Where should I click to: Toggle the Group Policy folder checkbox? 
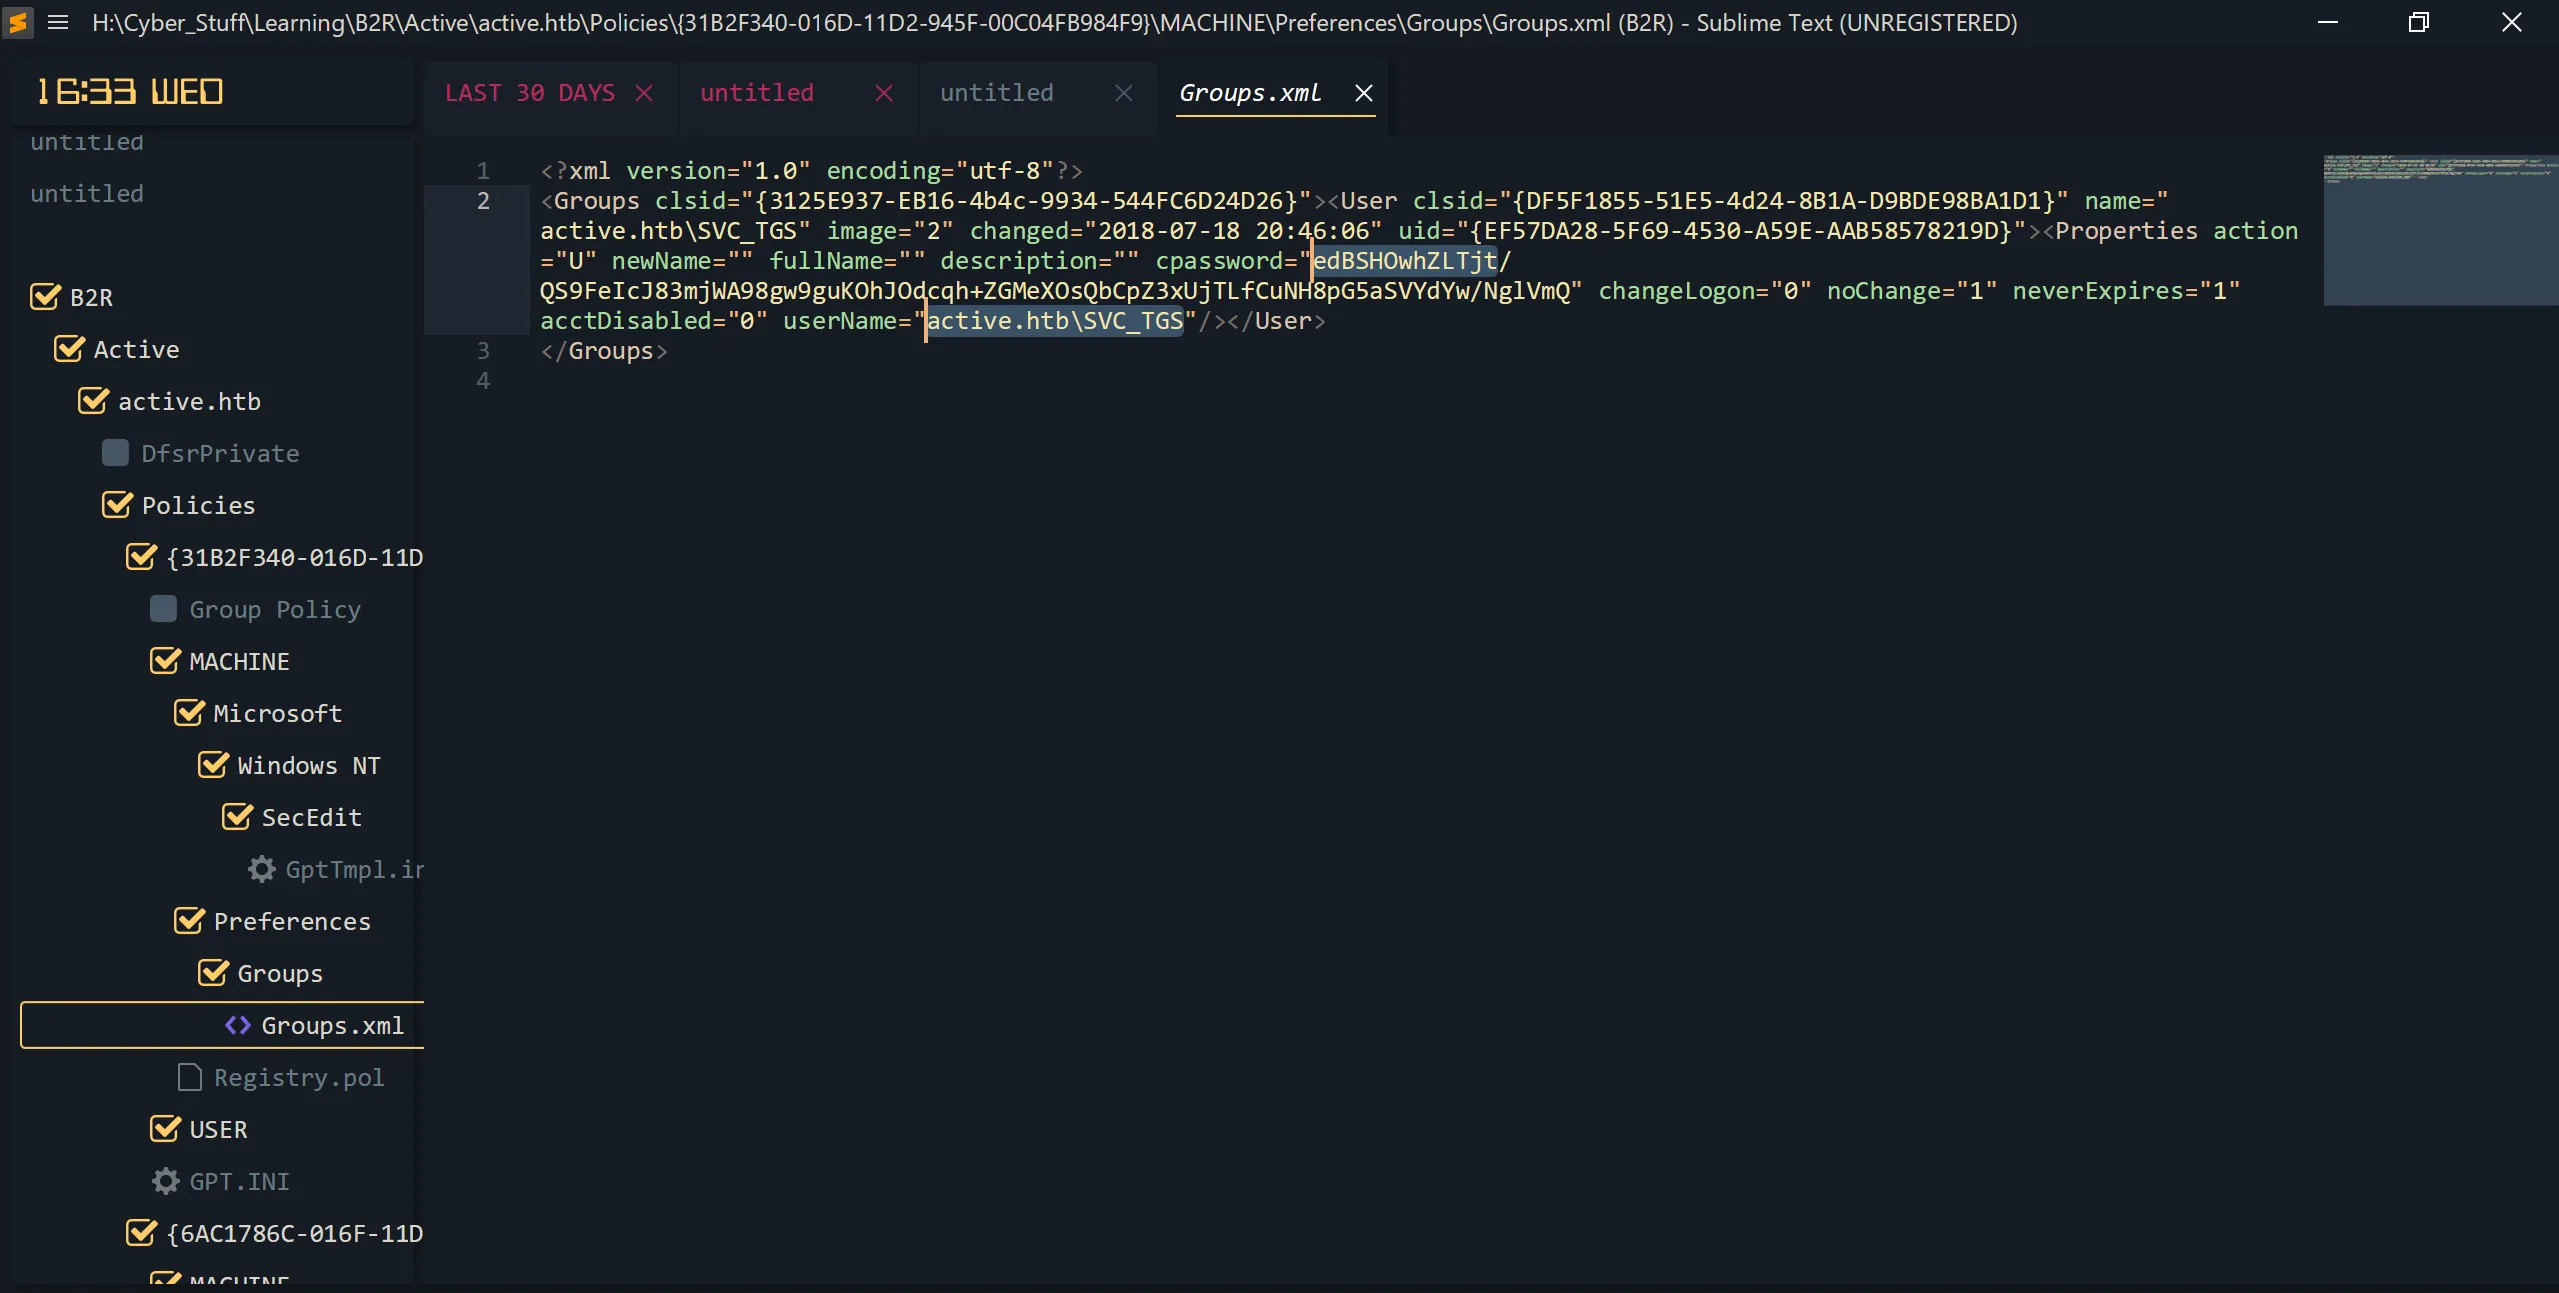pyautogui.click(x=164, y=609)
